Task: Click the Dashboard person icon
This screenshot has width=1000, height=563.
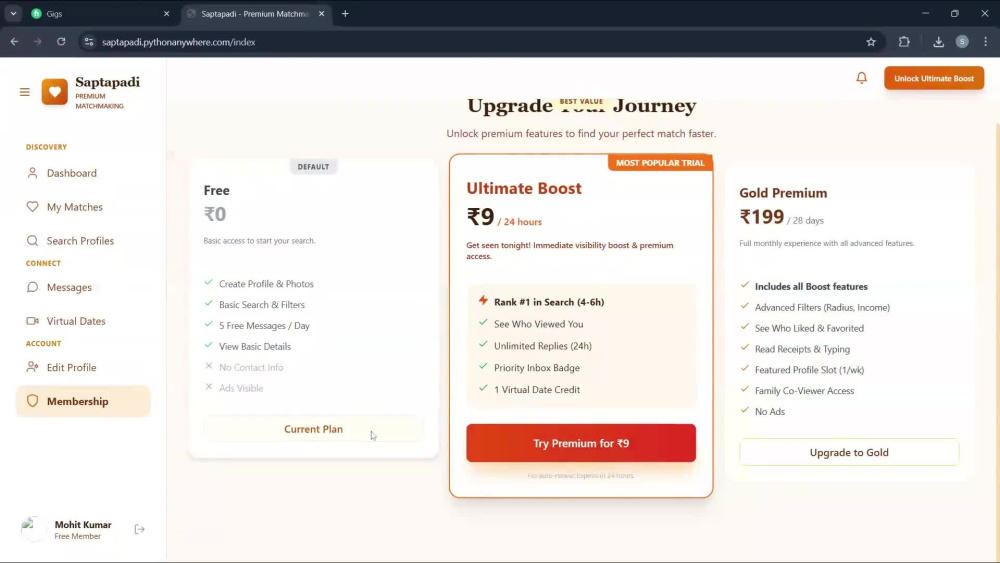Action: 33,173
